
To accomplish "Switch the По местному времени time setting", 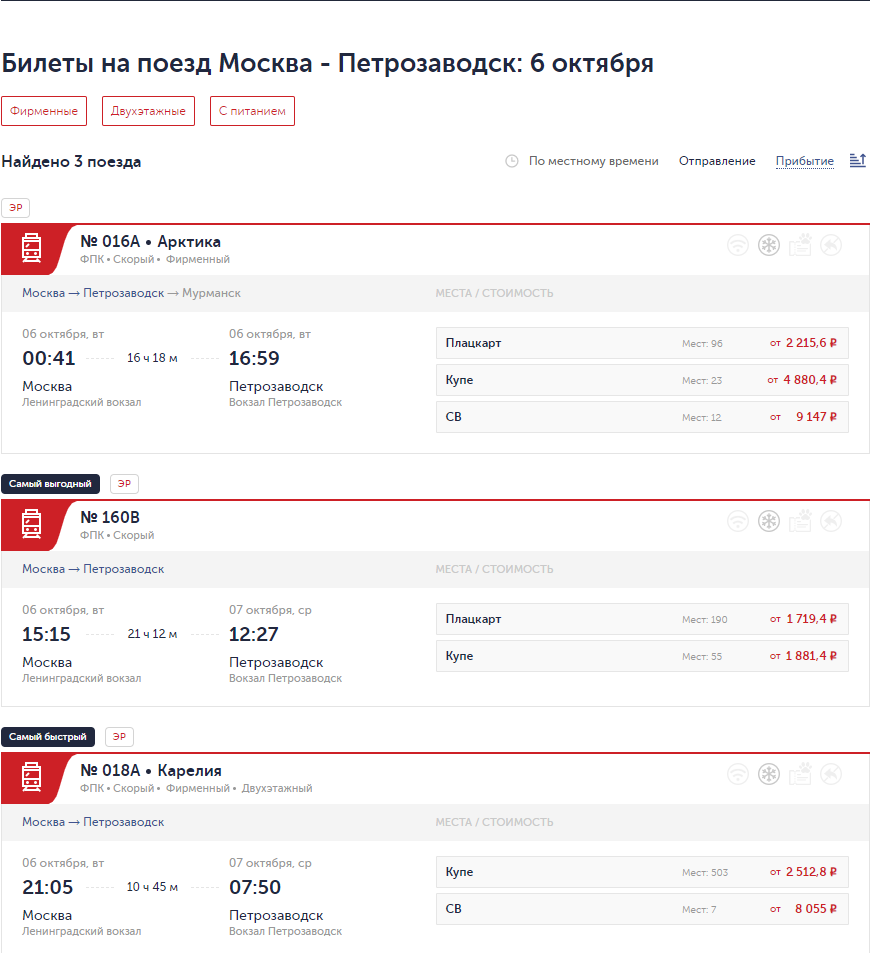I will (593, 161).
